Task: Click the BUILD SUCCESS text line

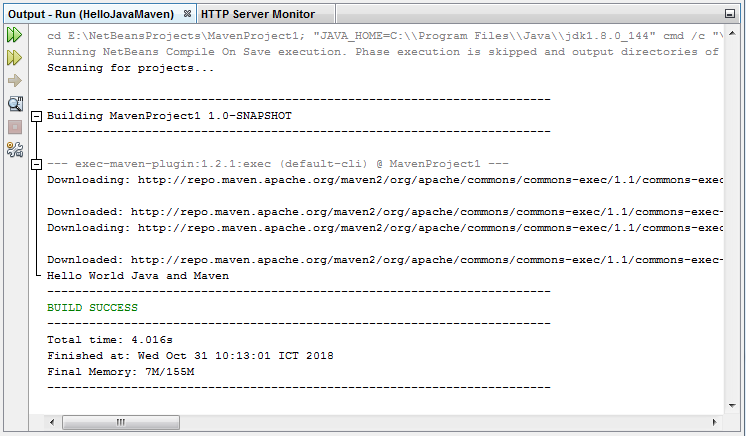Action: (92, 308)
